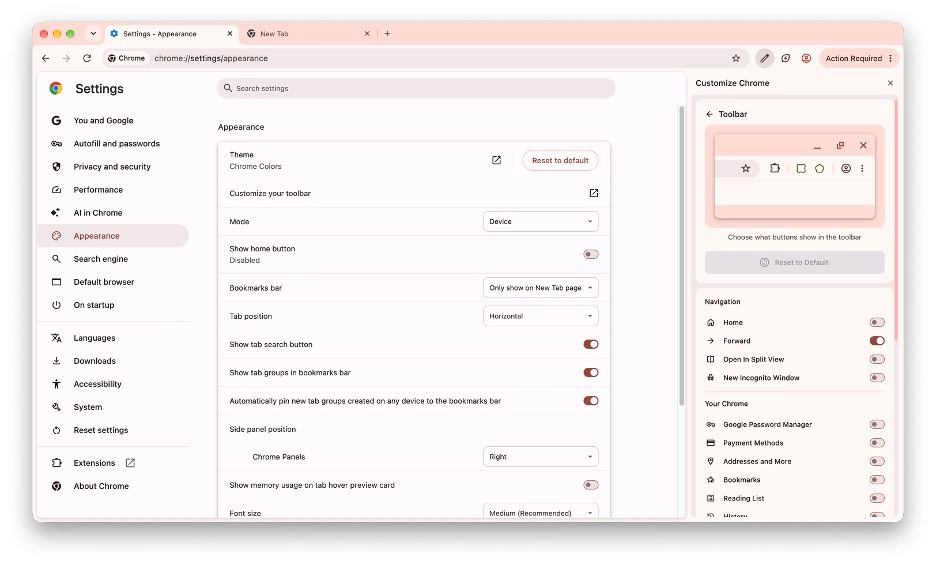Viewport: 936px width, 566px height.
Task: Click the Languages translate icon
Action: (x=56, y=338)
